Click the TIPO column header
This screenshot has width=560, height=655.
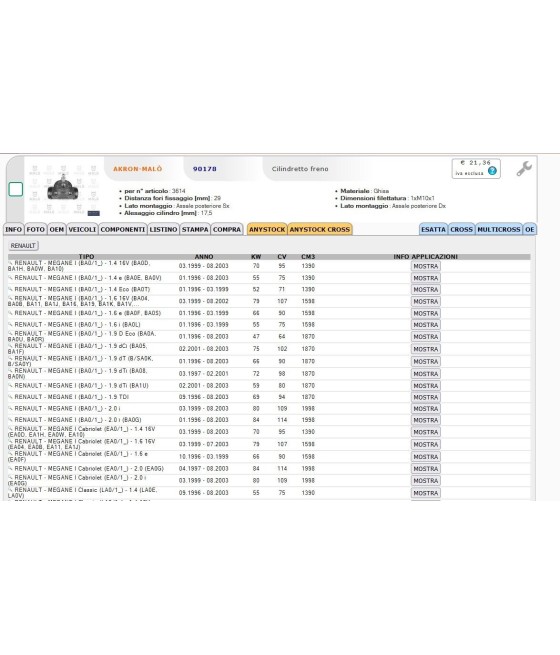point(86,256)
